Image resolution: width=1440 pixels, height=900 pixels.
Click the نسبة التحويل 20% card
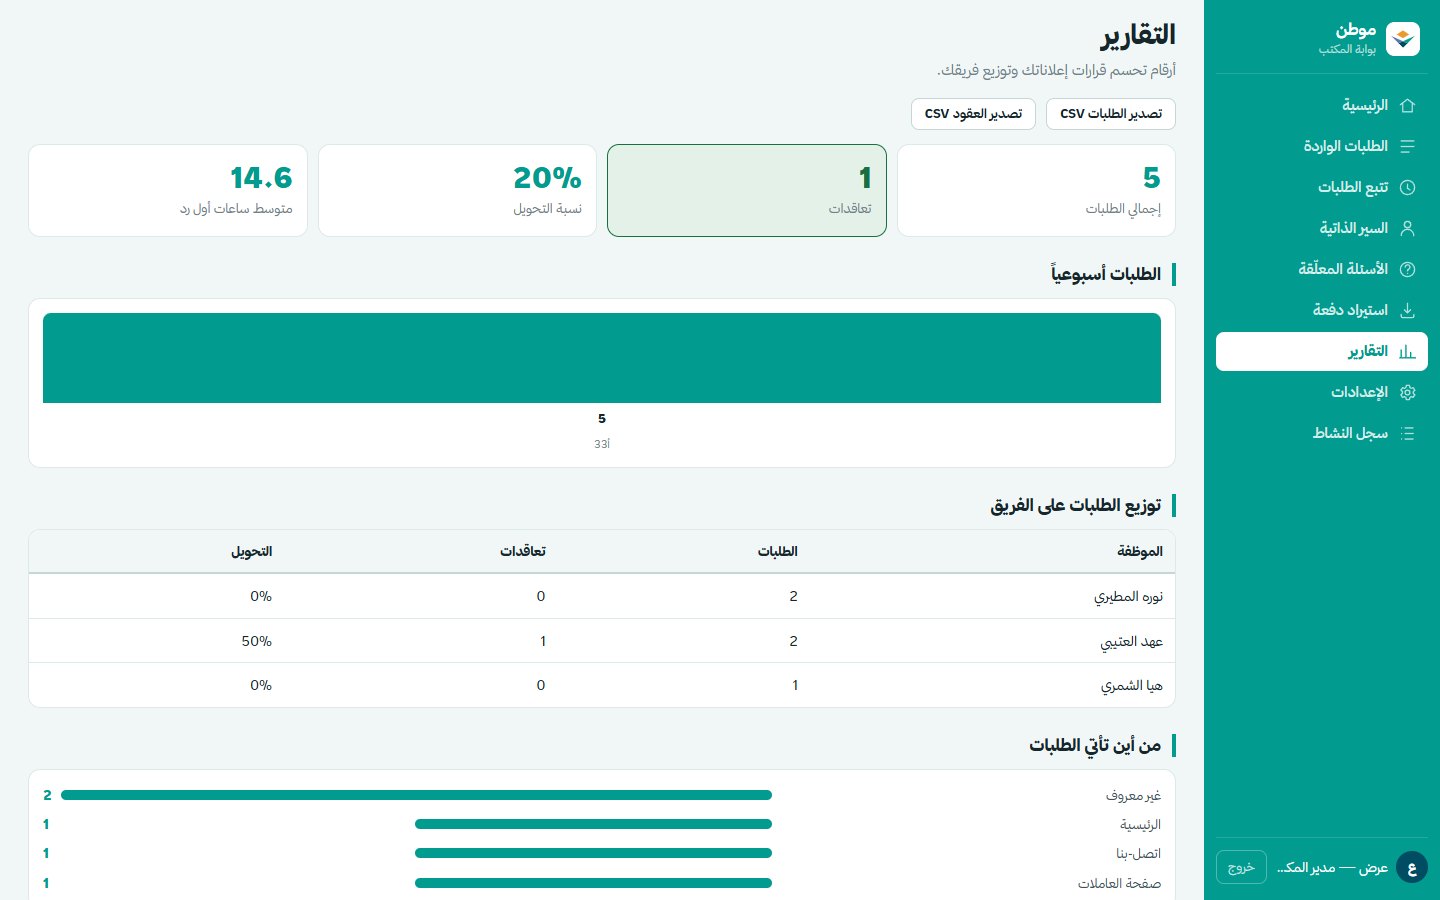(457, 190)
